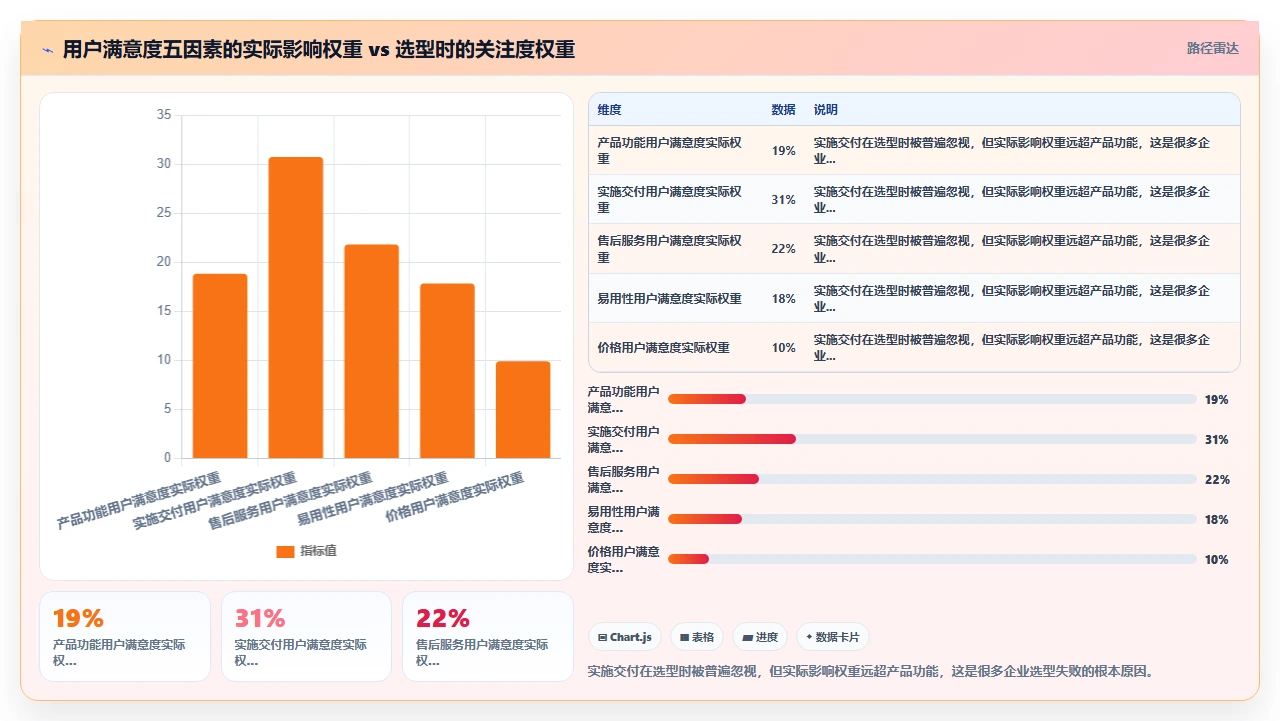
Task: Click the 19% cell in the table
Action: (783, 151)
